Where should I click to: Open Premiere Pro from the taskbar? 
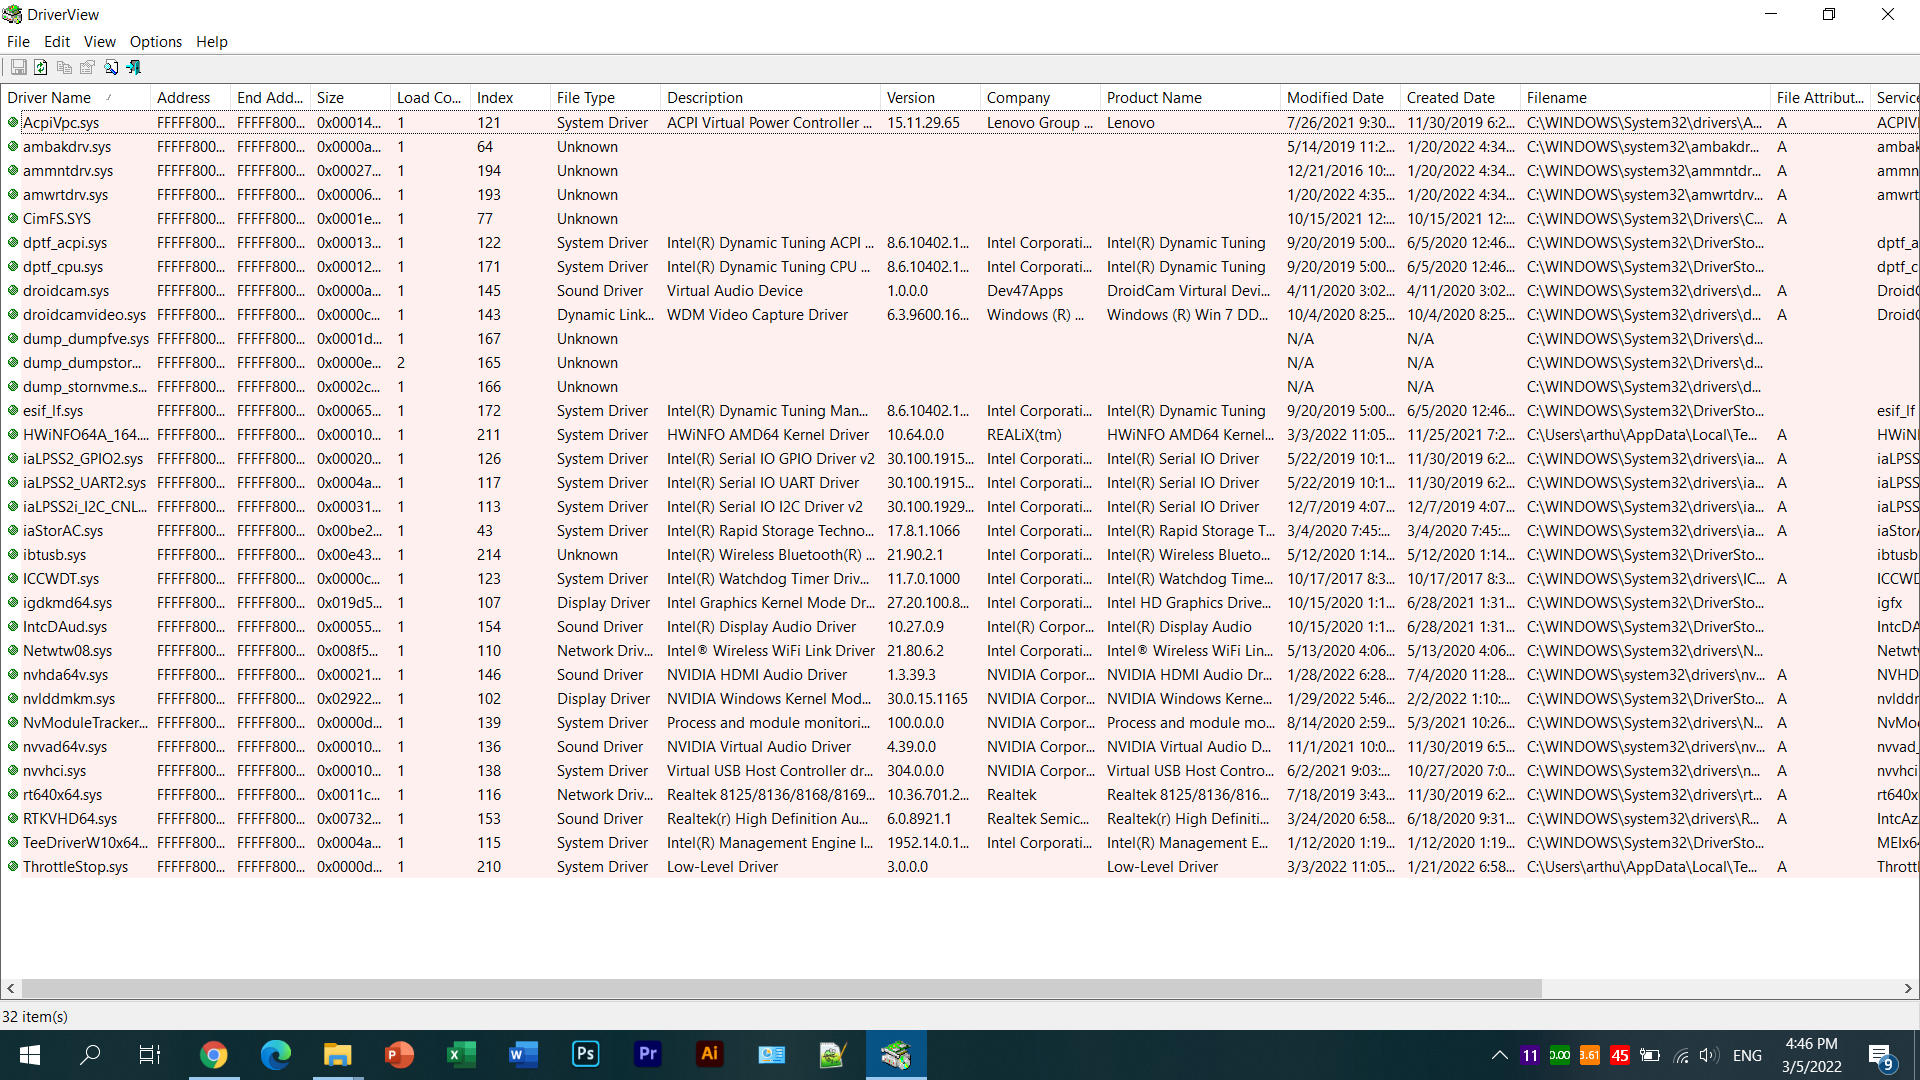(x=648, y=1055)
